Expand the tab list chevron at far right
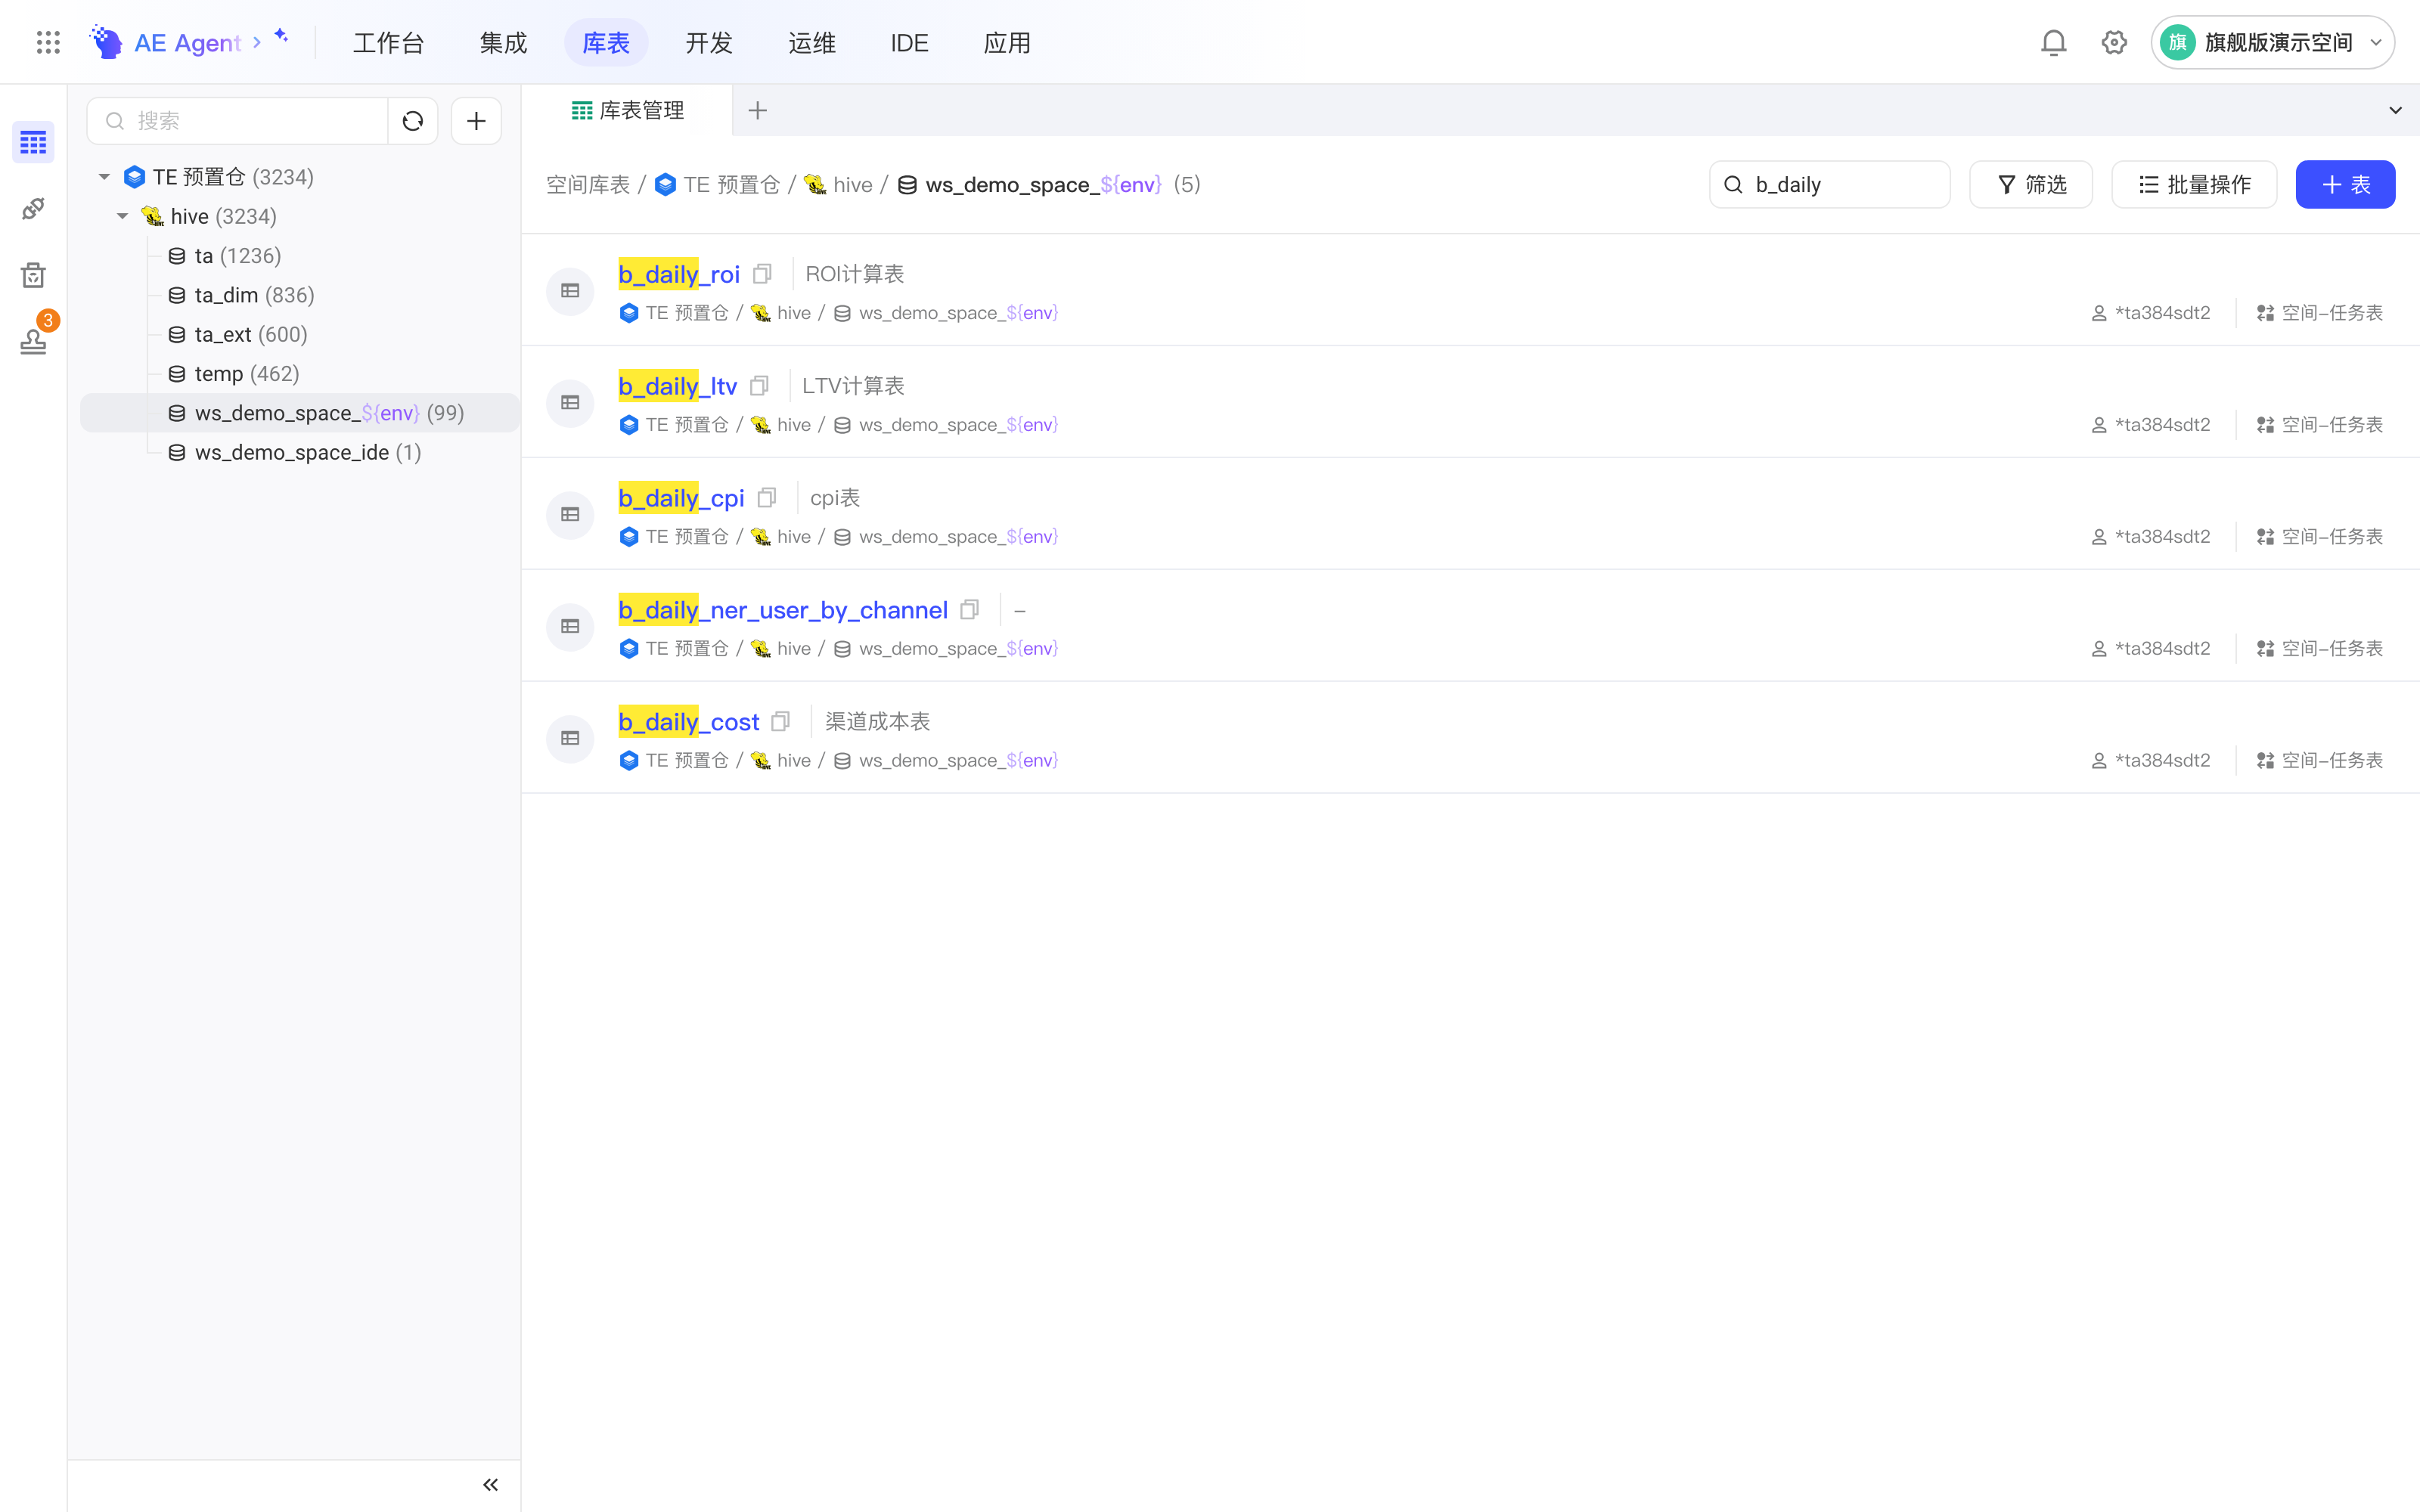 click(2395, 110)
